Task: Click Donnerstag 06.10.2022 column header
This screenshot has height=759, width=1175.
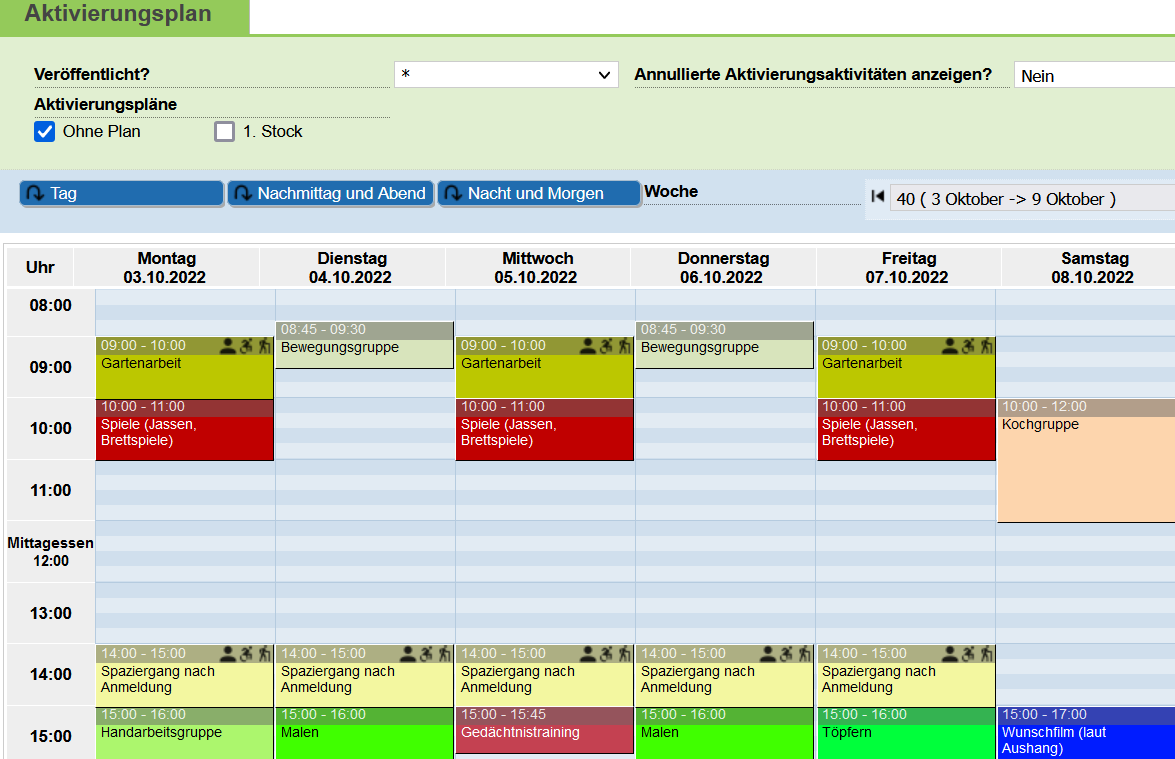Action: 722,267
